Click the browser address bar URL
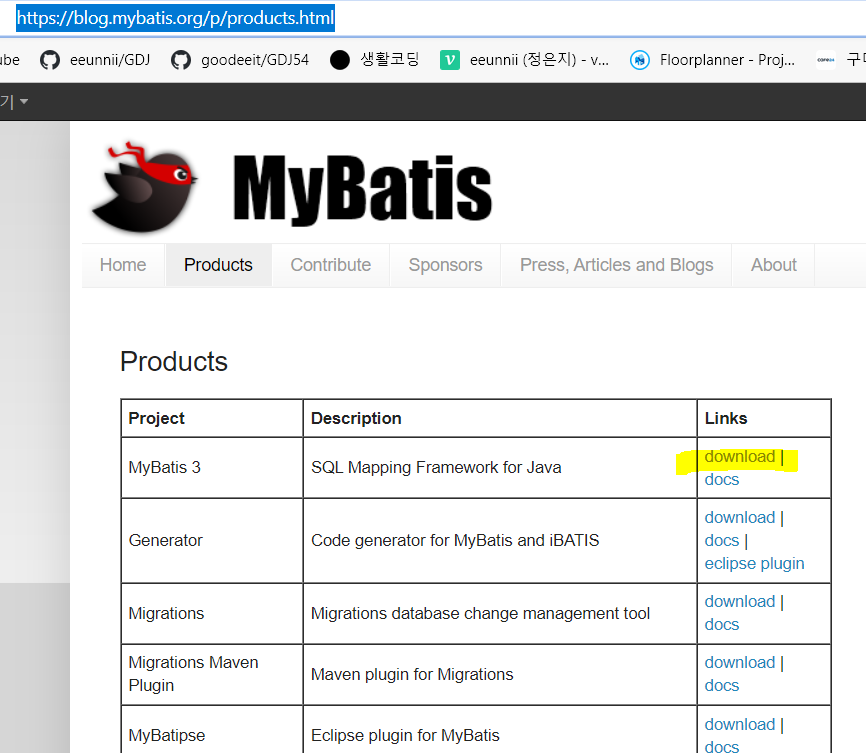The image size is (866, 753). [x=175, y=18]
